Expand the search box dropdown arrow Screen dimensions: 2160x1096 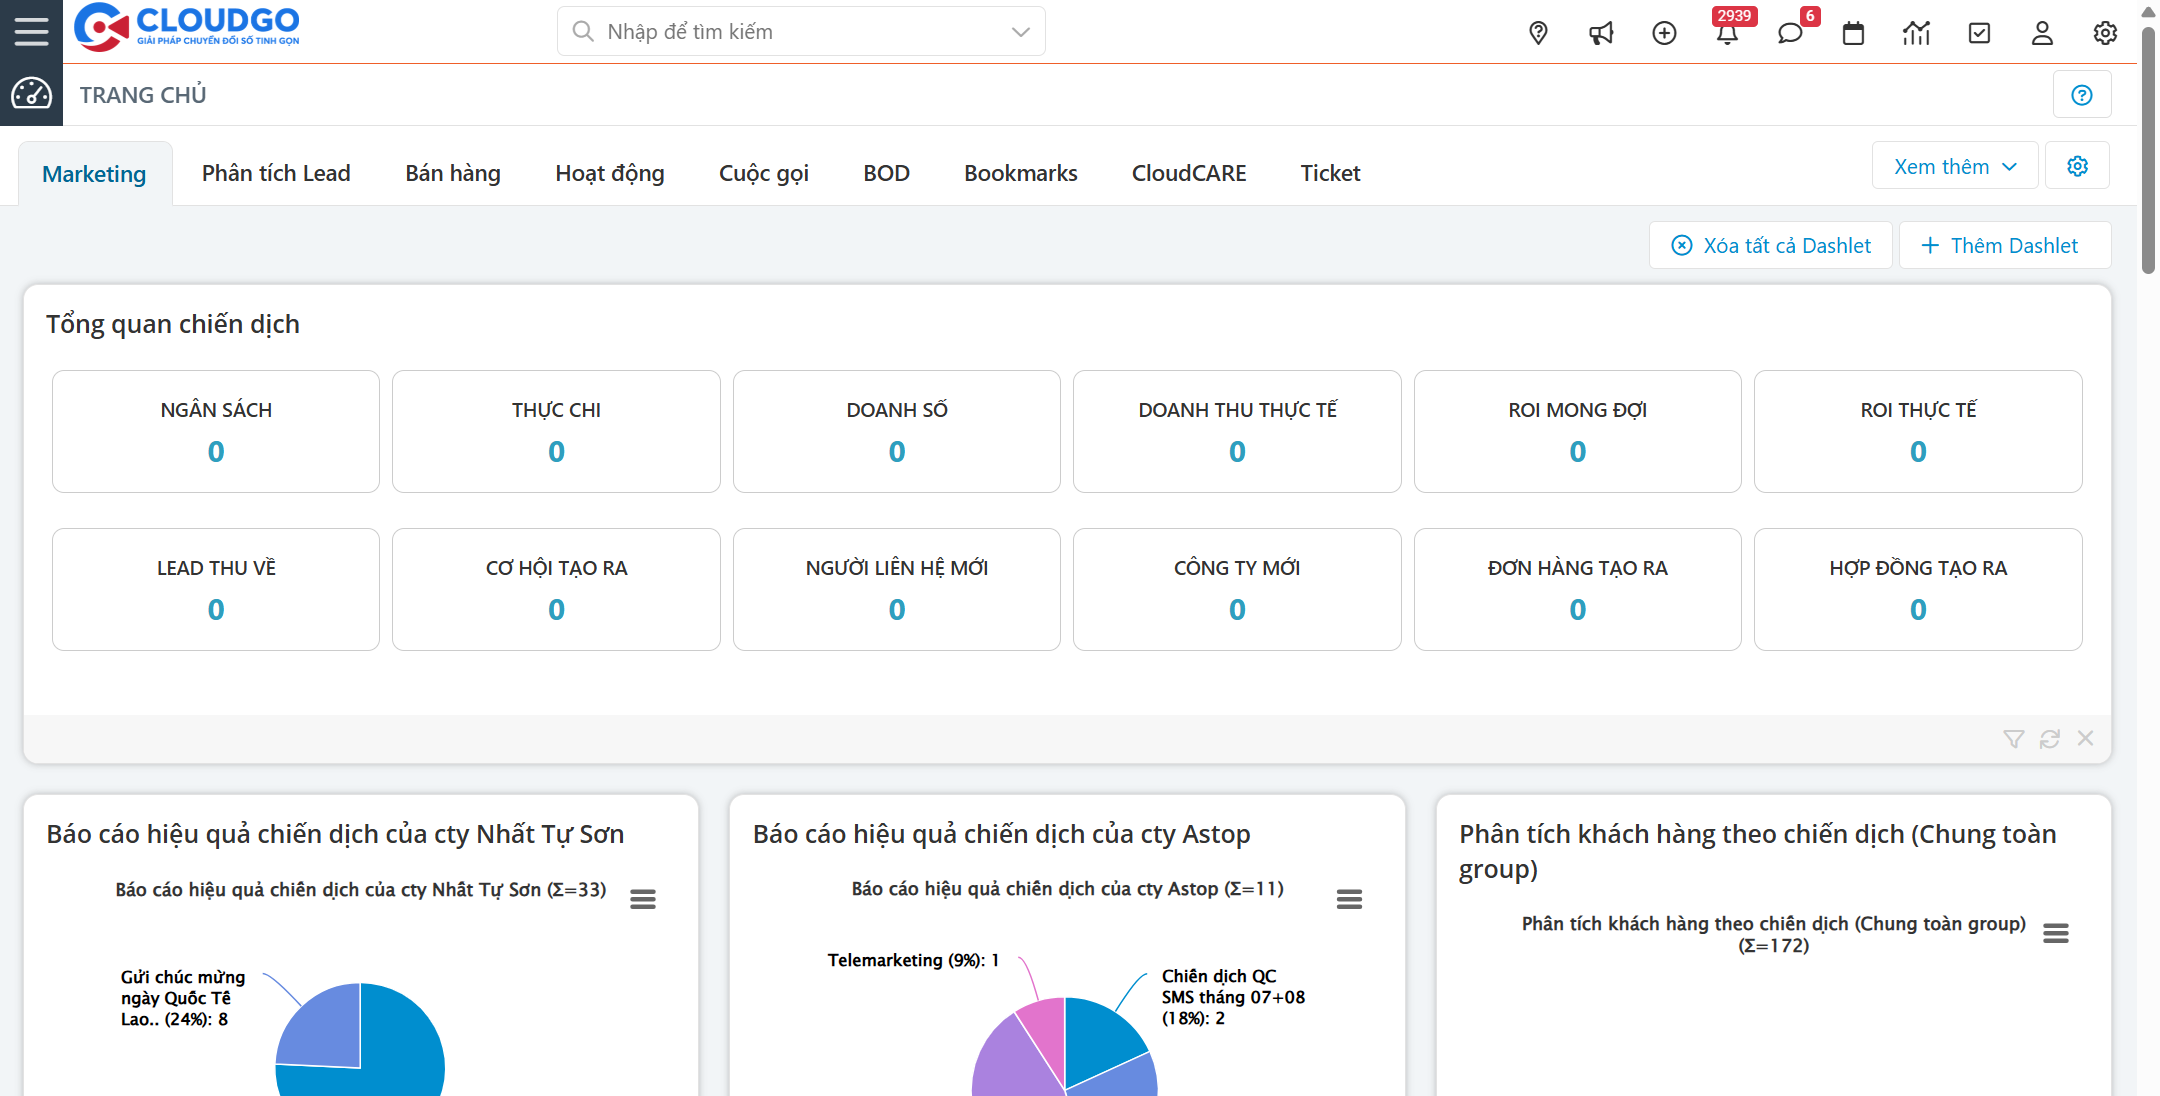click(1020, 32)
